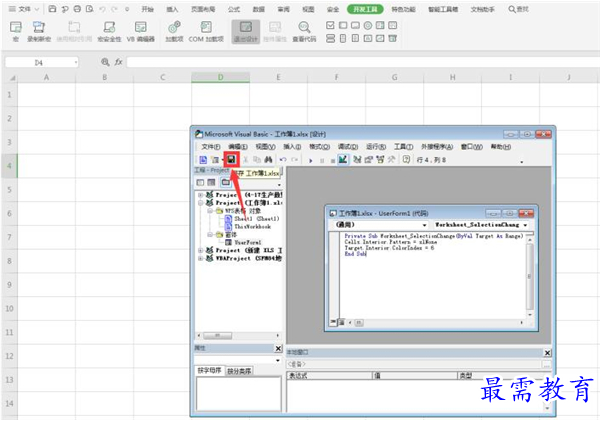Toggle 退出设计 design mode in the ribbon
The width and height of the screenshot is (602, 421).
pyautogui.click(x=246, y=31)
